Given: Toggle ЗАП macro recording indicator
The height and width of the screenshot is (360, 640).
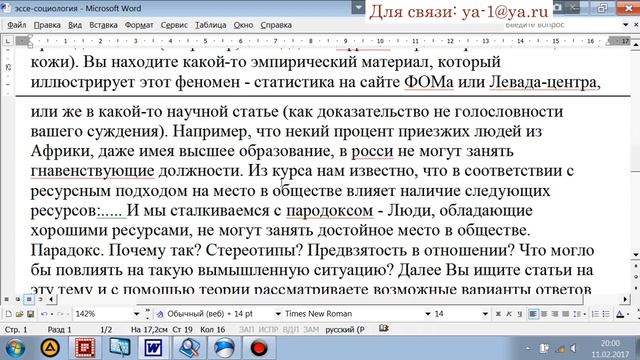Looking at the screenshot, I should pos(247,329).
